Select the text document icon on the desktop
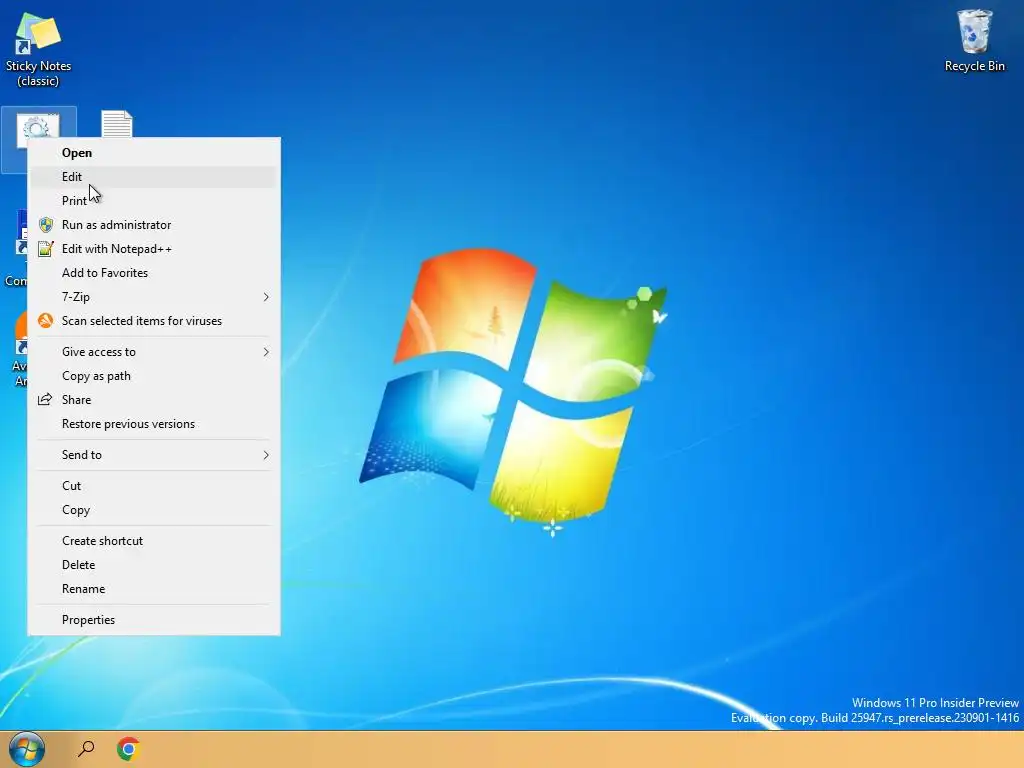 117,124
